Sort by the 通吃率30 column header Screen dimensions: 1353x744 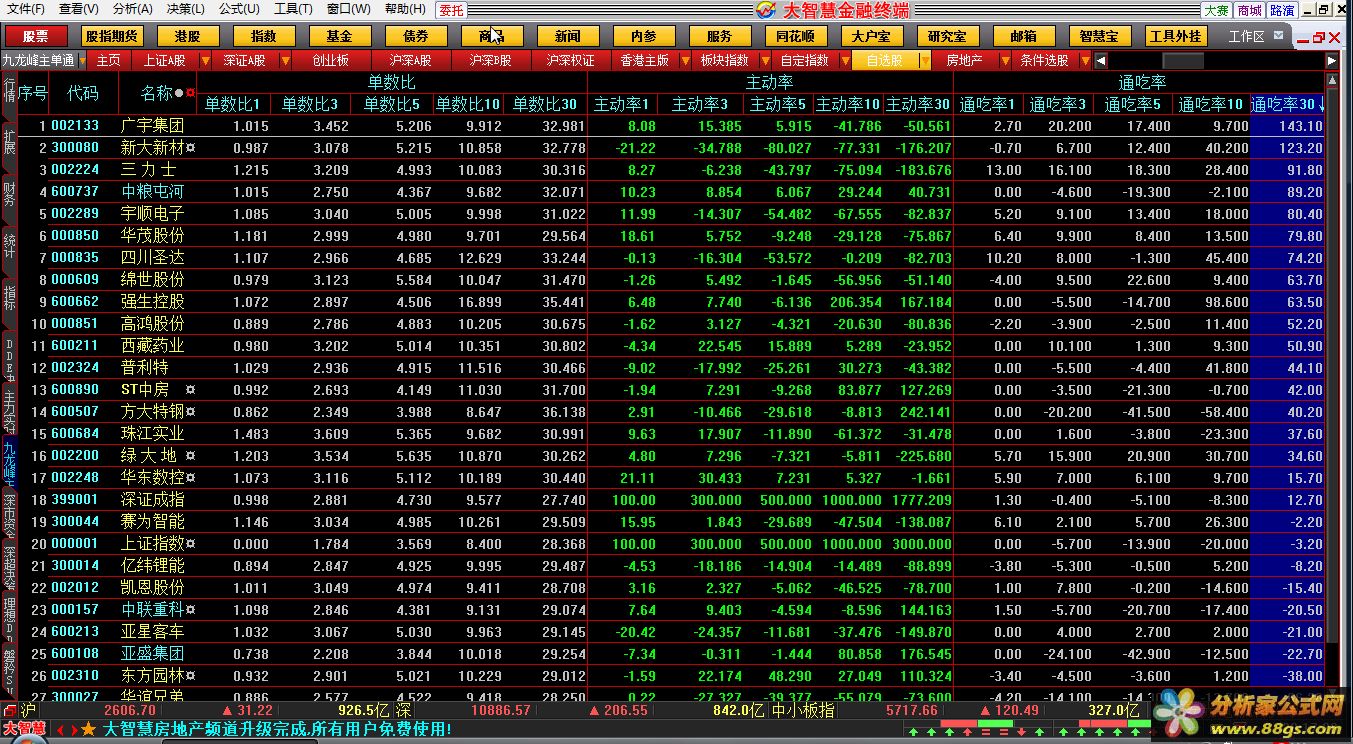click(1287, 103)
